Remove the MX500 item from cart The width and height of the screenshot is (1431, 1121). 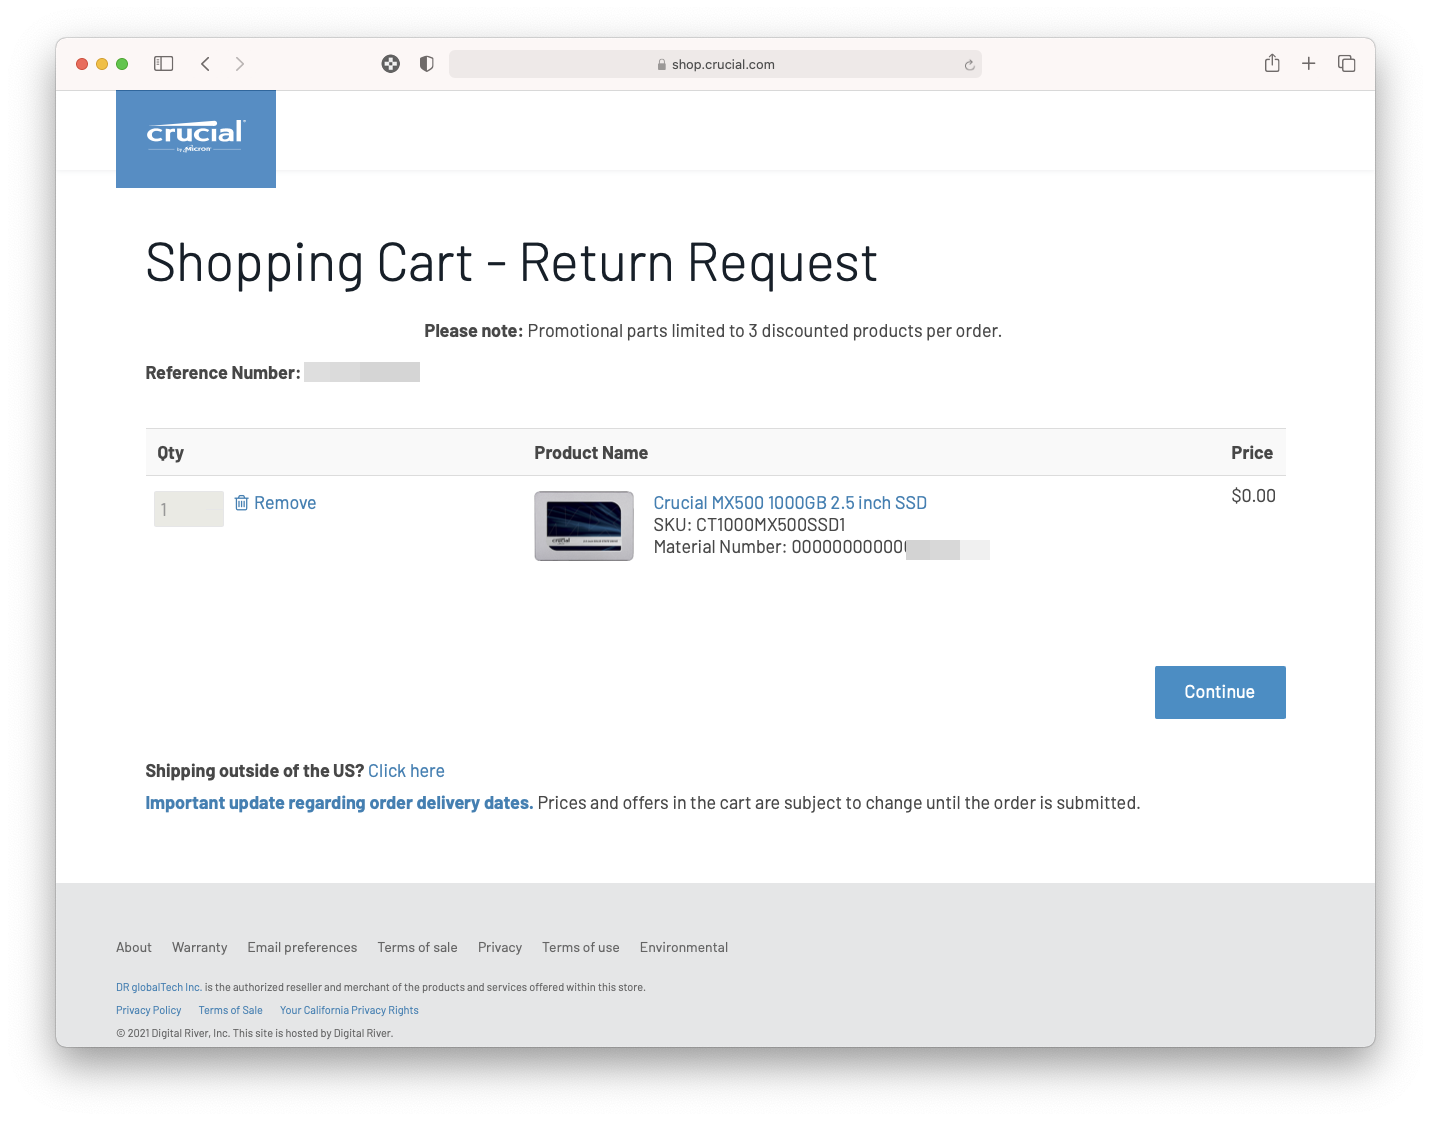pos(275,503)
